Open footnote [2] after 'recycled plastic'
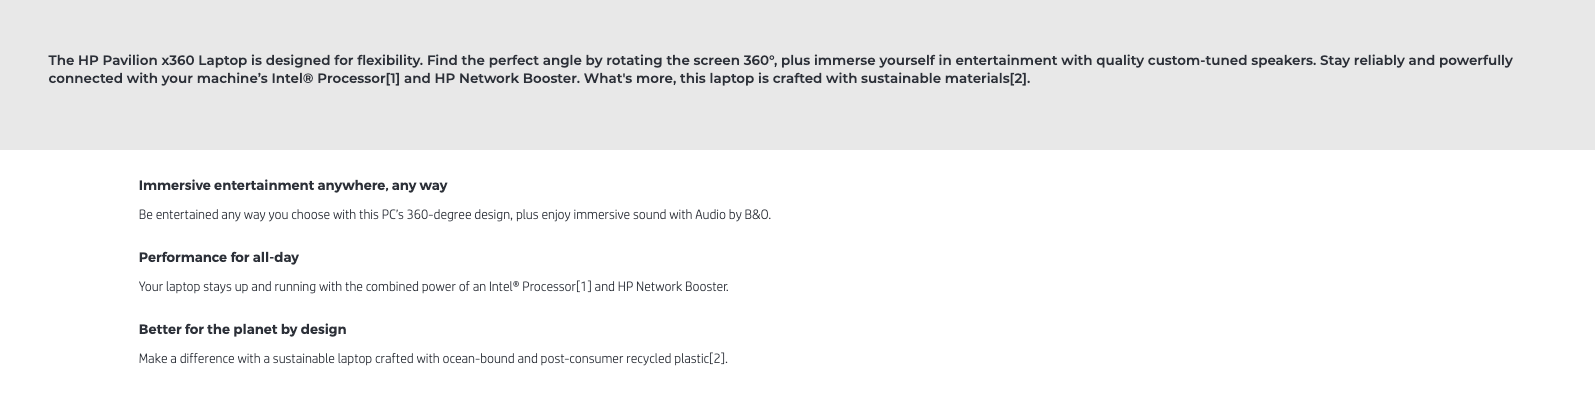This screenshot has width=1595, height=394. [717, 359]
